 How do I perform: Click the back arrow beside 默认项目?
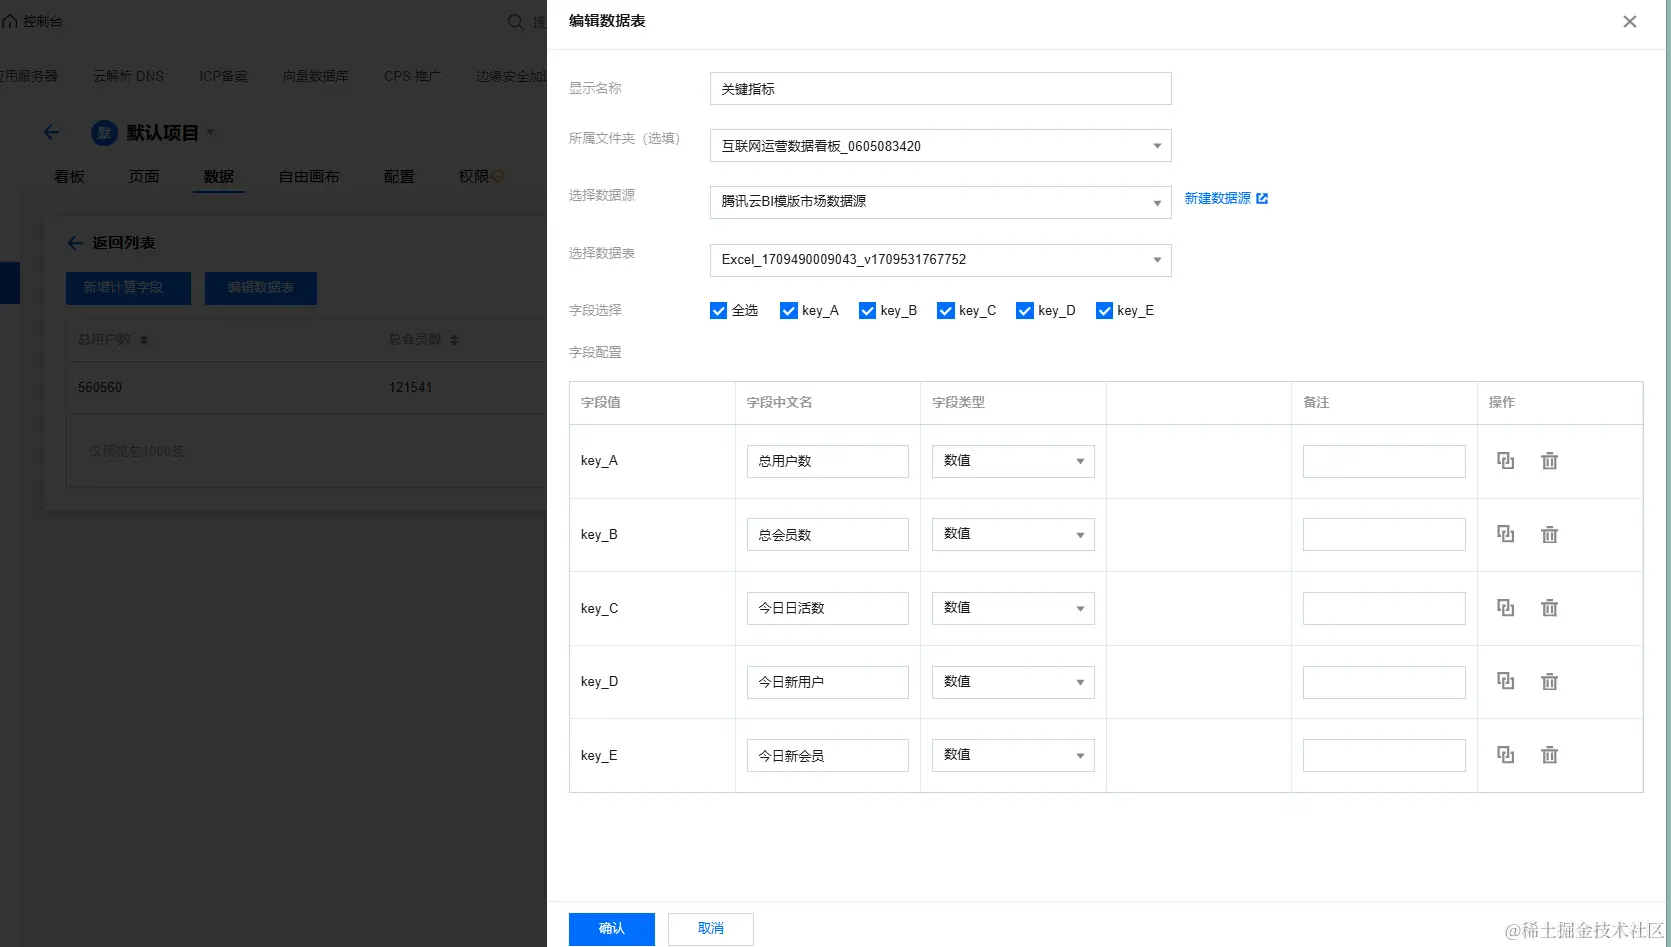pos(52,132)
